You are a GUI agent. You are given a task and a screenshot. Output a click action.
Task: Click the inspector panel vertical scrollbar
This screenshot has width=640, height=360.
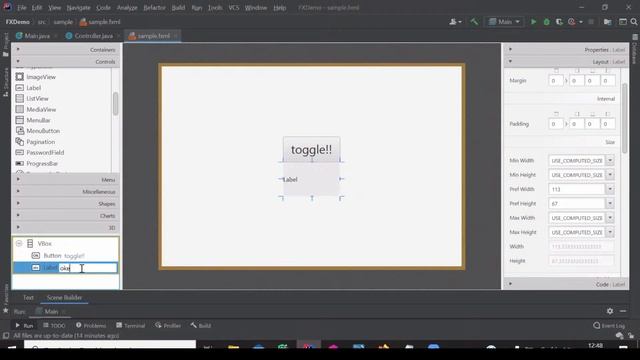tap(624, 118)
